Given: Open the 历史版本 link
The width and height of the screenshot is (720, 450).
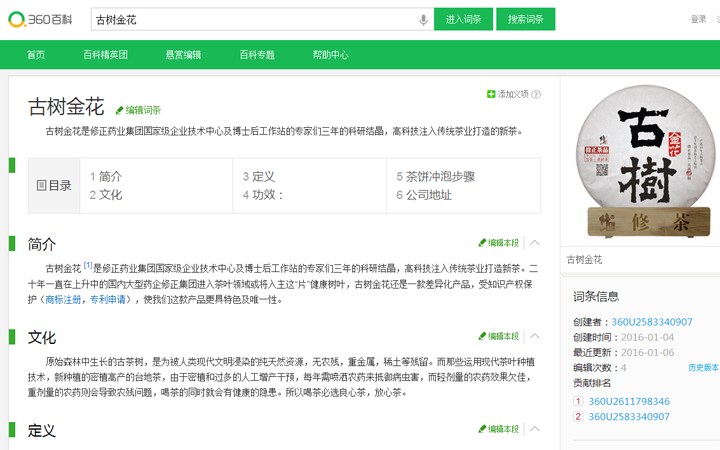Looking at the screenshot, I should [x=703, y=368].
